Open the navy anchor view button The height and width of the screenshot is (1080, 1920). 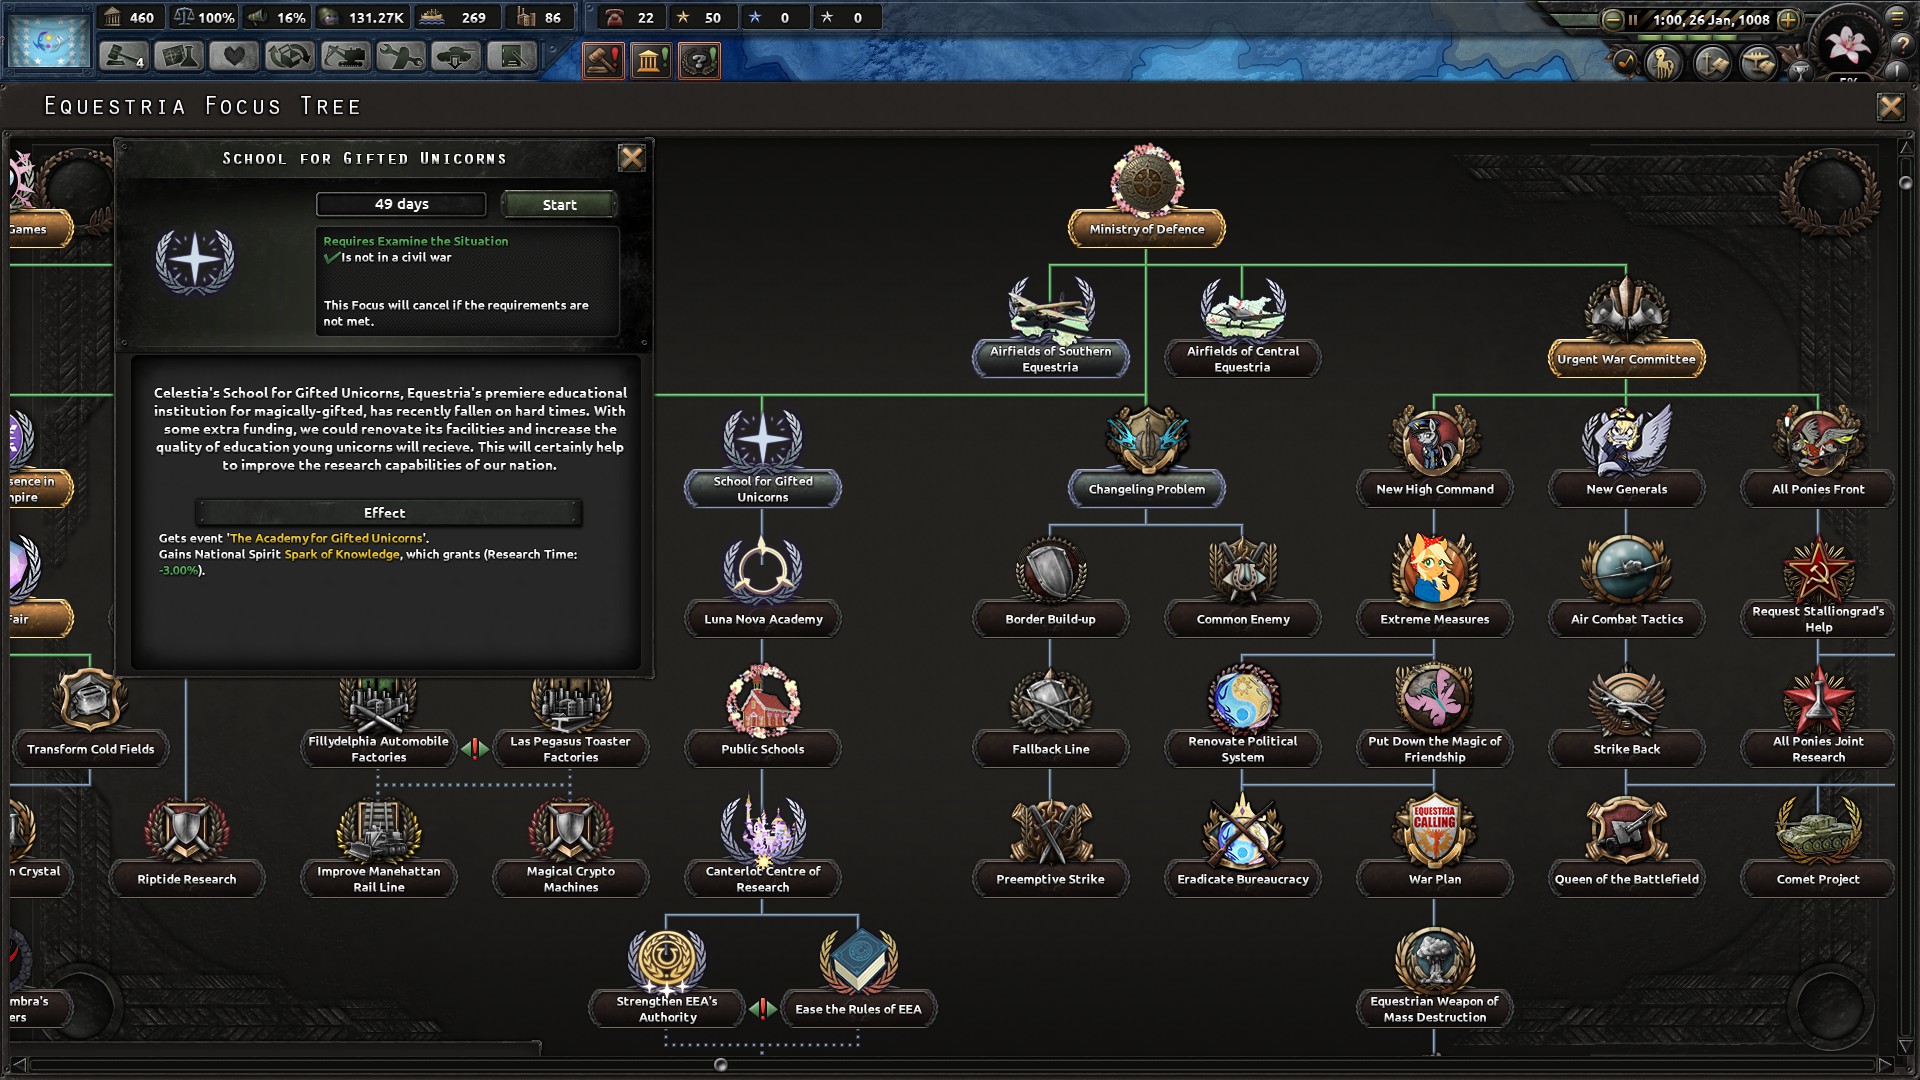[1712, 64]
